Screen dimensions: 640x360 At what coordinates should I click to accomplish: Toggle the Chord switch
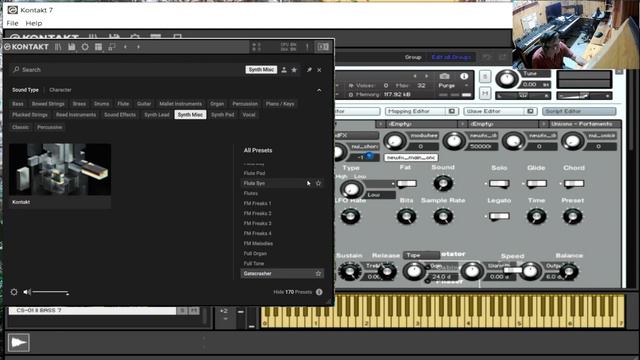pyautogui.click(x=573, y=184)
